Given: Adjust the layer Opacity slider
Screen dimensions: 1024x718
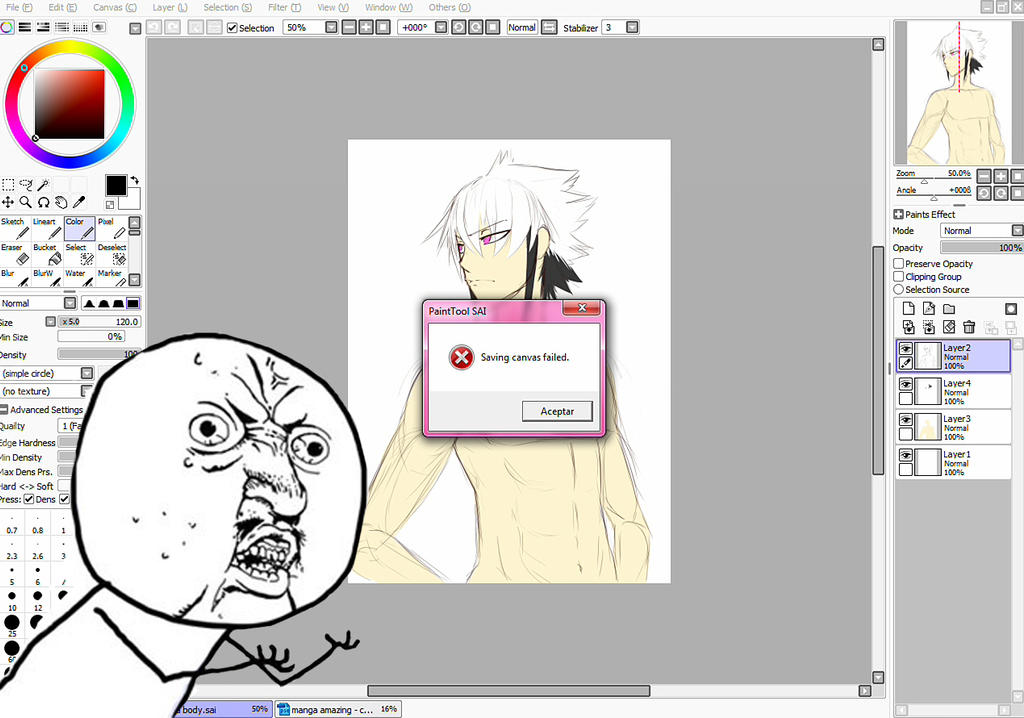Looking at the screenshot, I should 982,248.
